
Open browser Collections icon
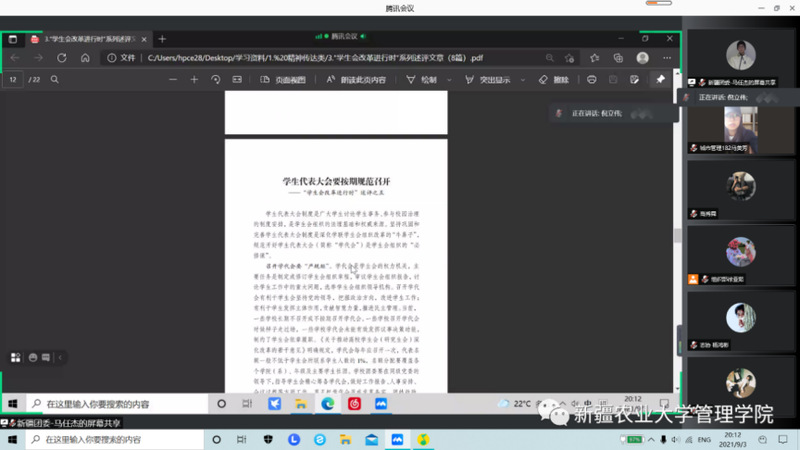point(619,58)
